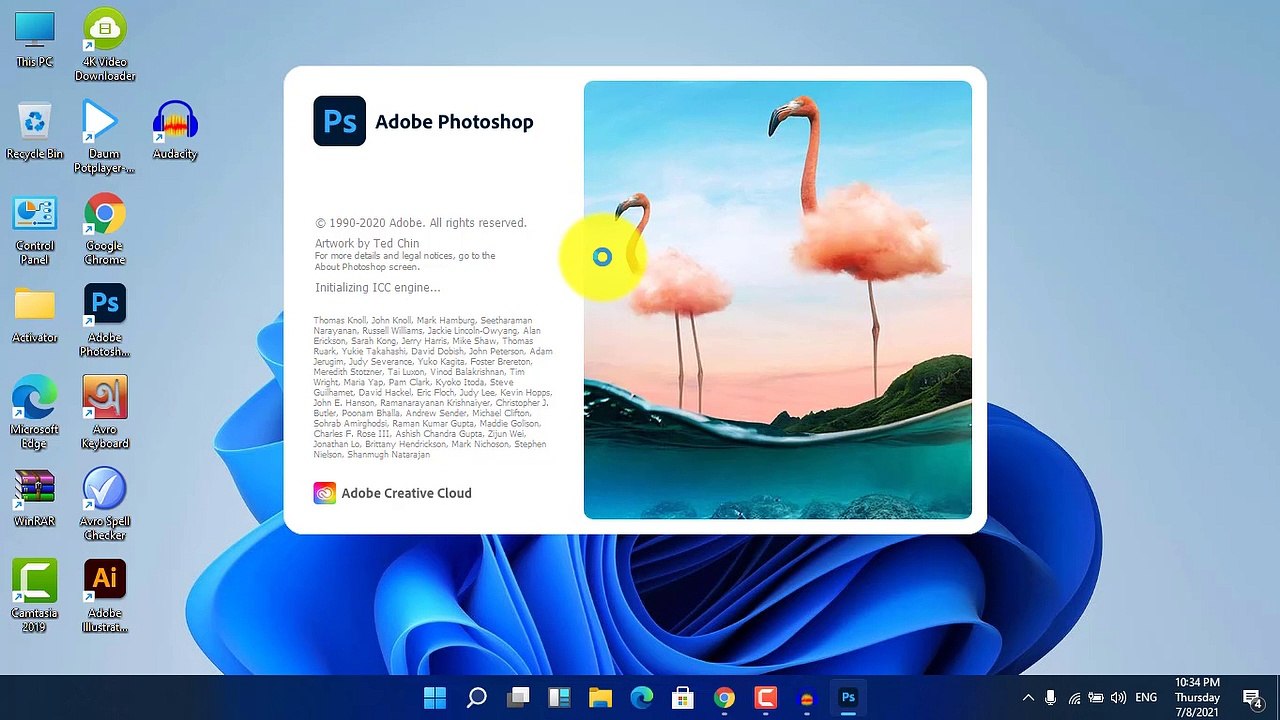Viewport: 1280px width, 720px height.
Task: Open File Explorer from the taskbar
Action: click(x=600, y=697)
